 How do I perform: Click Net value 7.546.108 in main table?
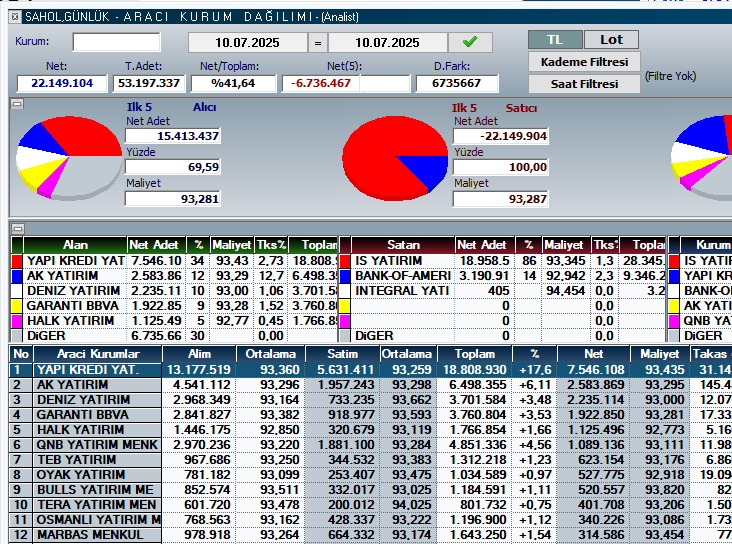[x=593, y=370]
